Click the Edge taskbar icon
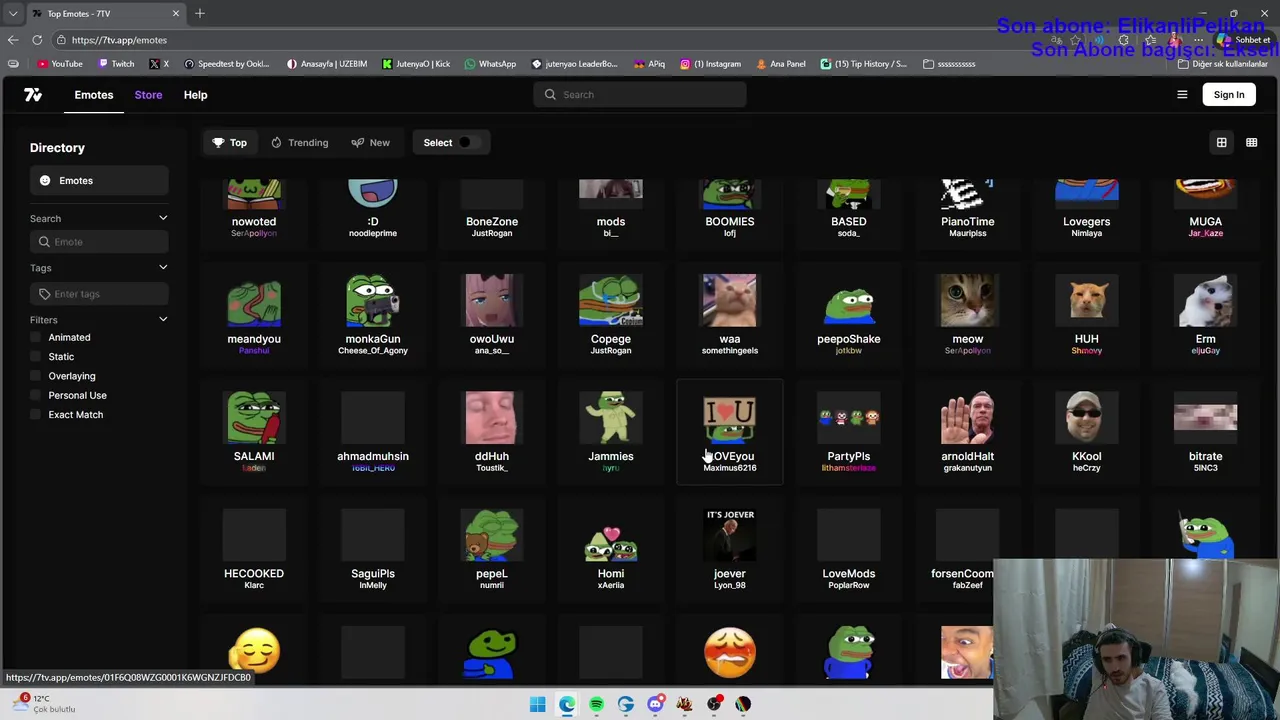This screenshot has height=720, width=1280. [567, 704]
